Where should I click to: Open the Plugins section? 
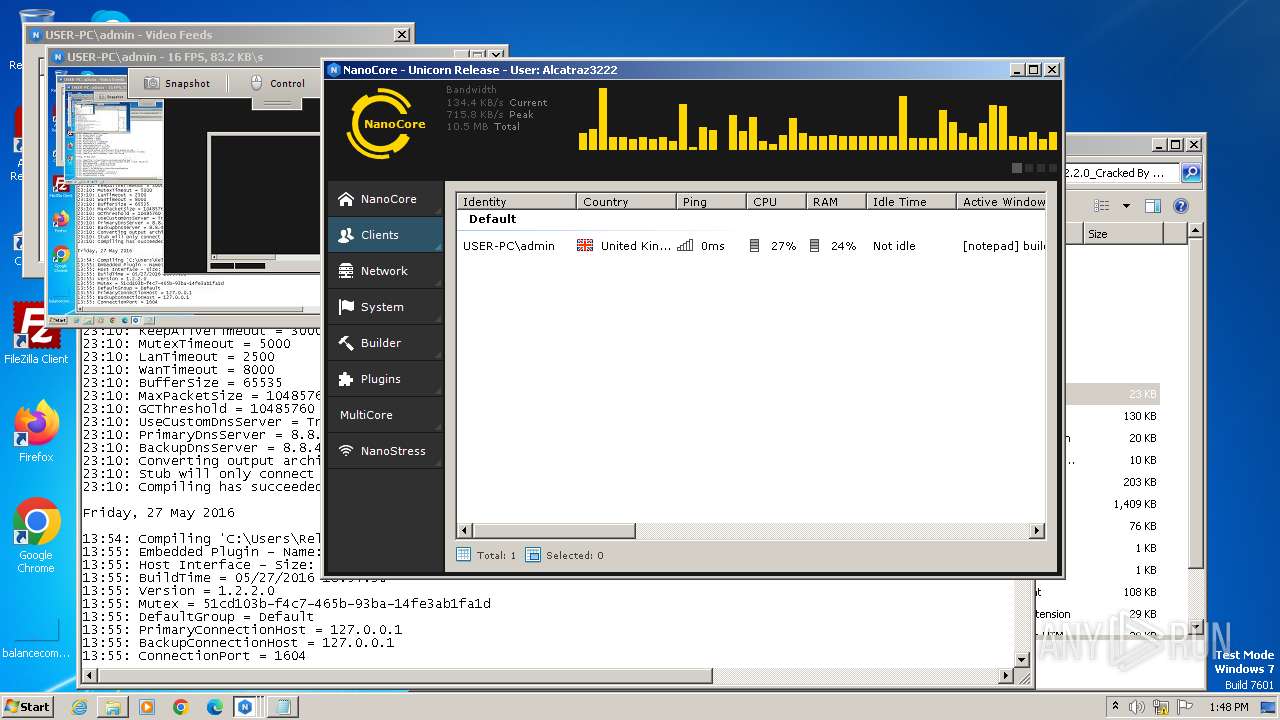point(385,379)
